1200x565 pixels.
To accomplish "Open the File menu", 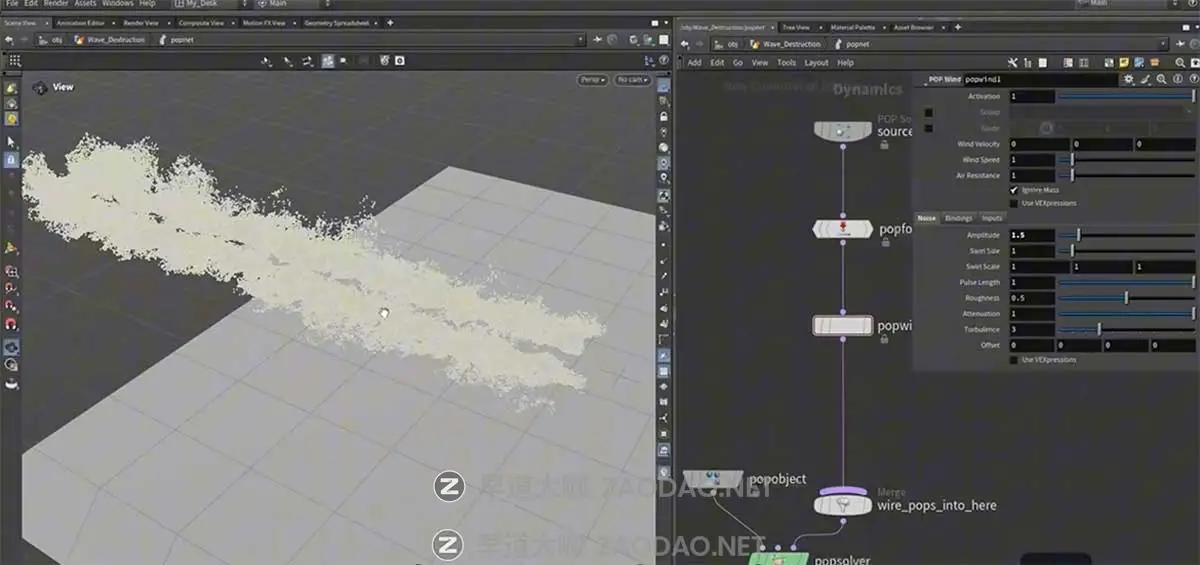I will pyautogui.click(x=12, y=4).
